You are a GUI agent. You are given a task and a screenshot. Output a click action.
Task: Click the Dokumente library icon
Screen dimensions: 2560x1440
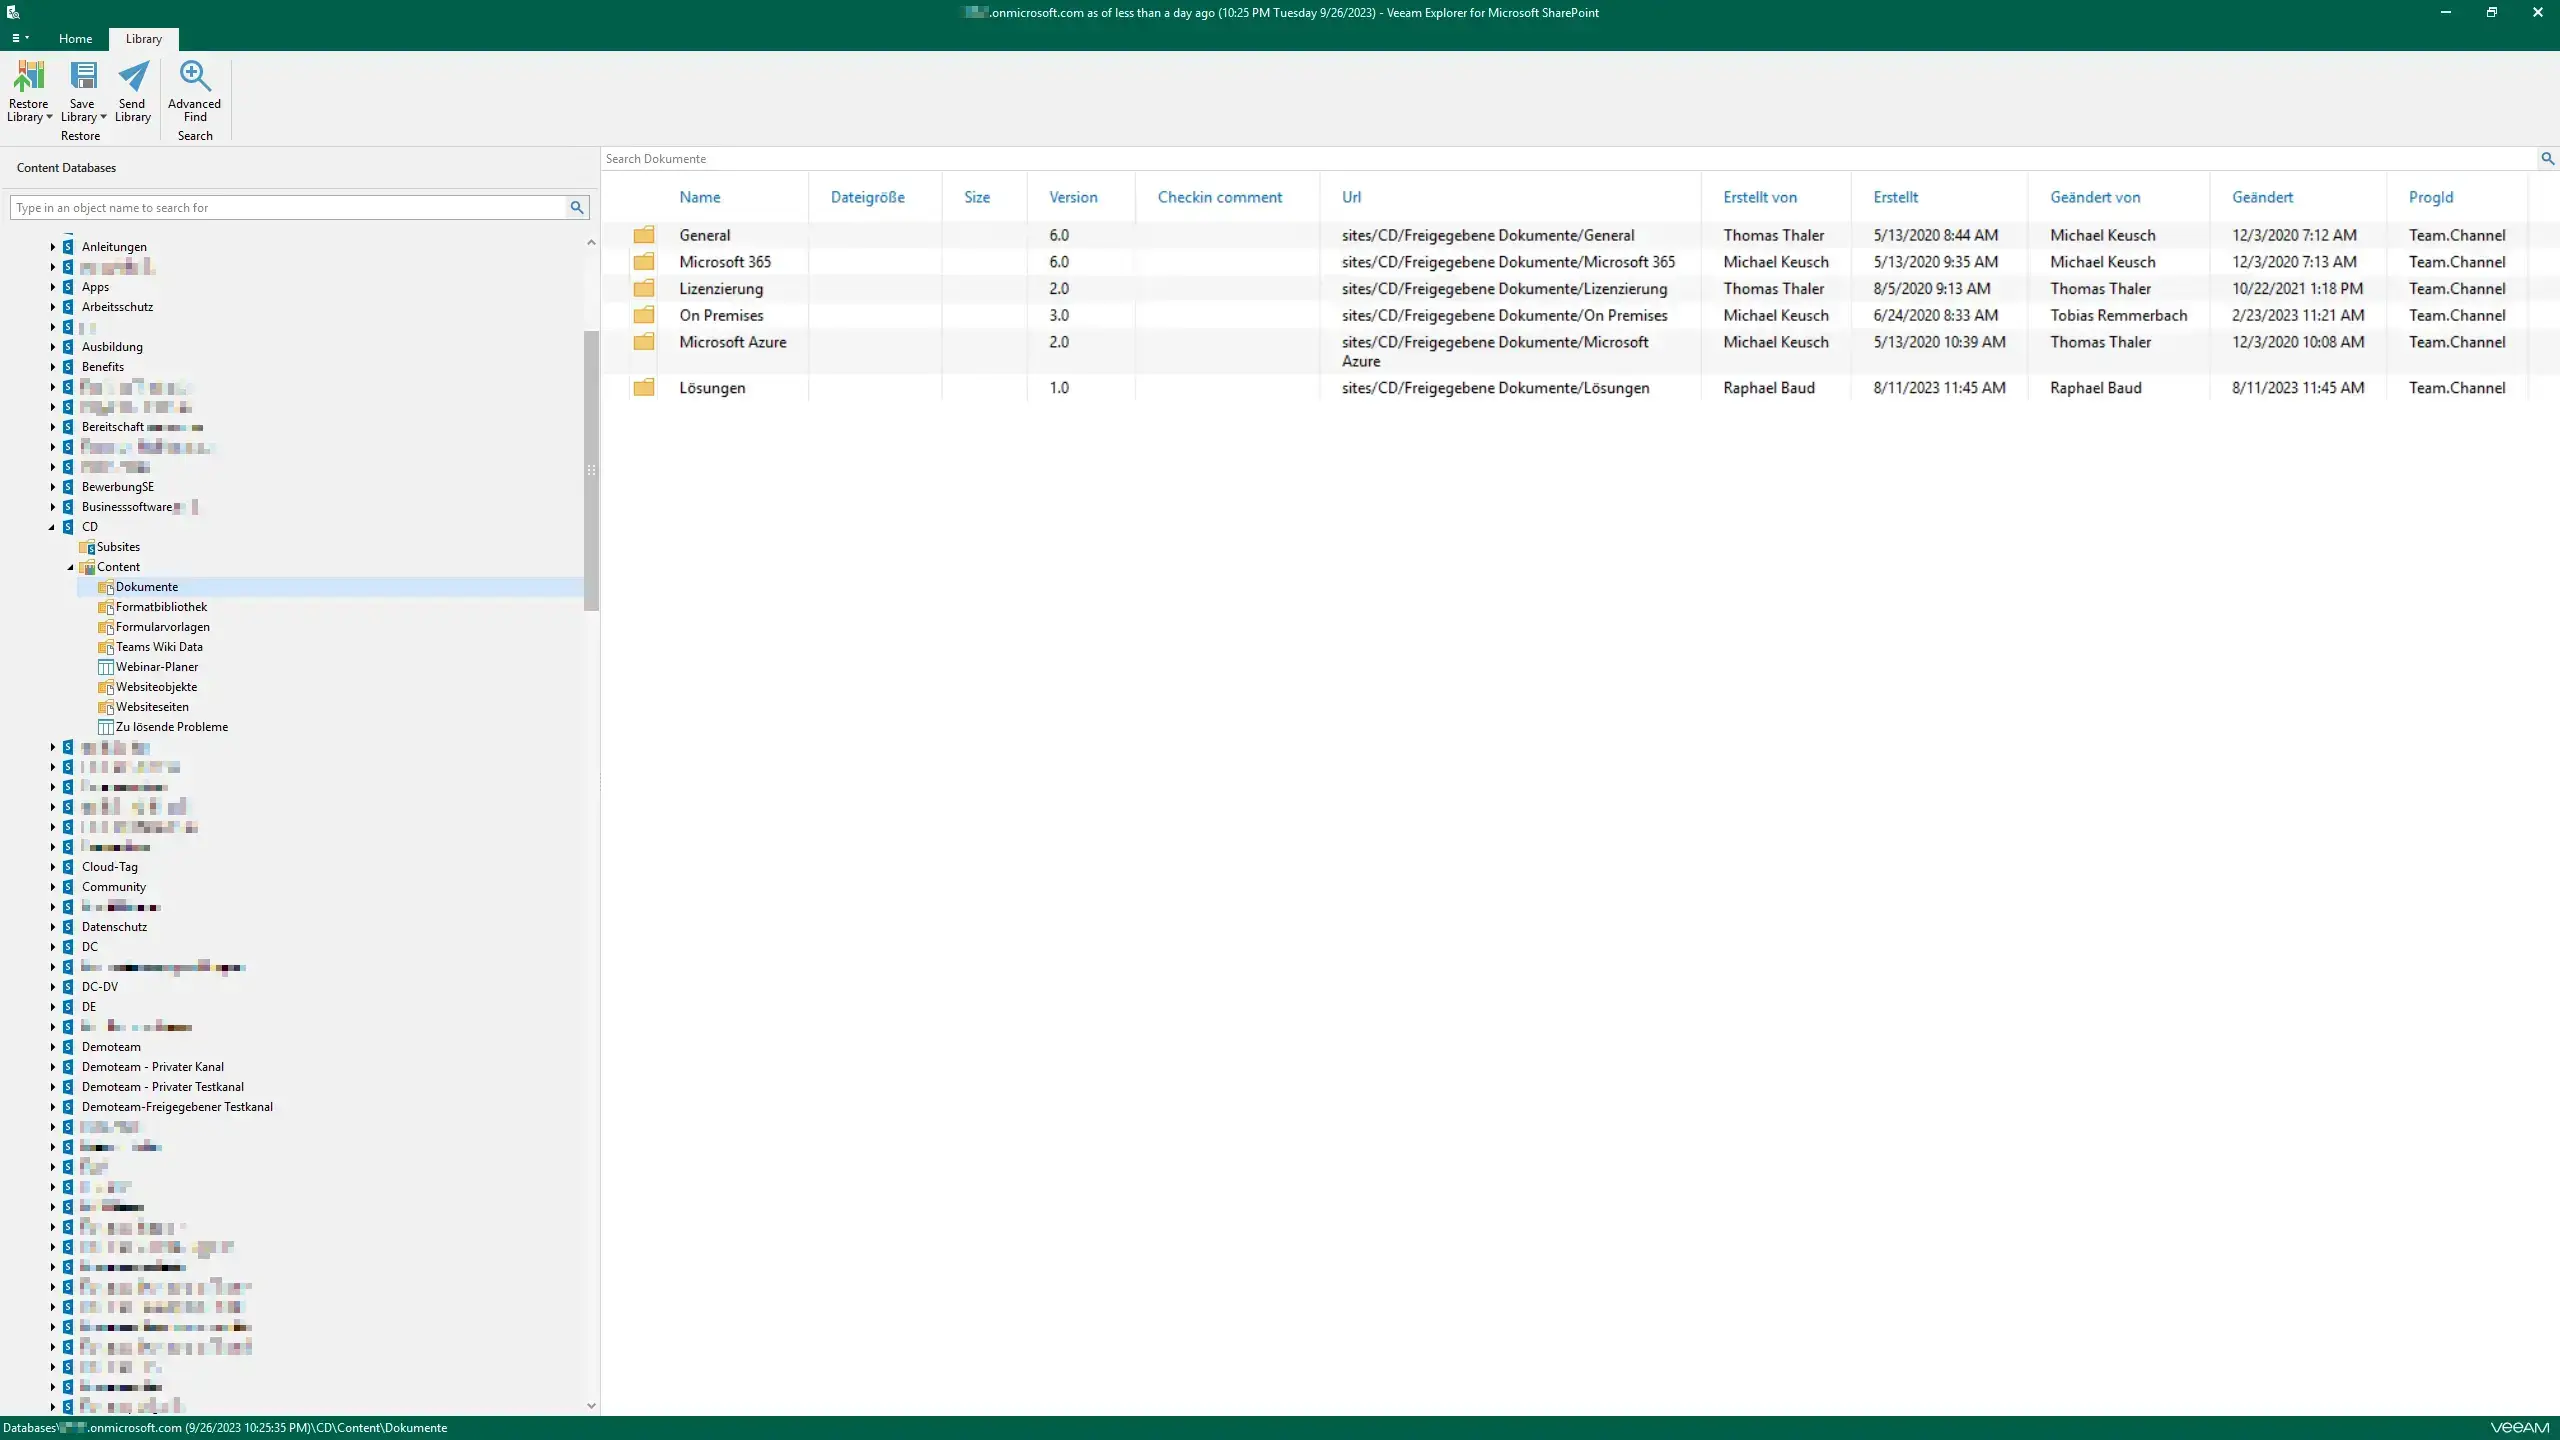pyautogui.click(x=106, y=587)
